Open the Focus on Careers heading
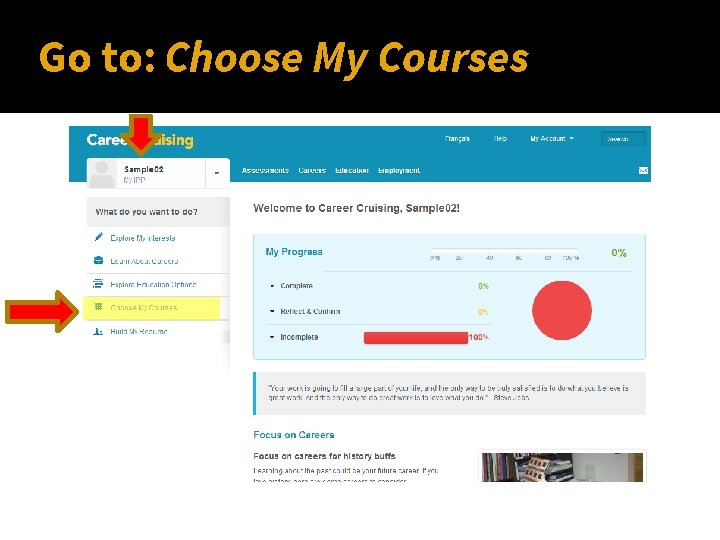 coord(294,434)
